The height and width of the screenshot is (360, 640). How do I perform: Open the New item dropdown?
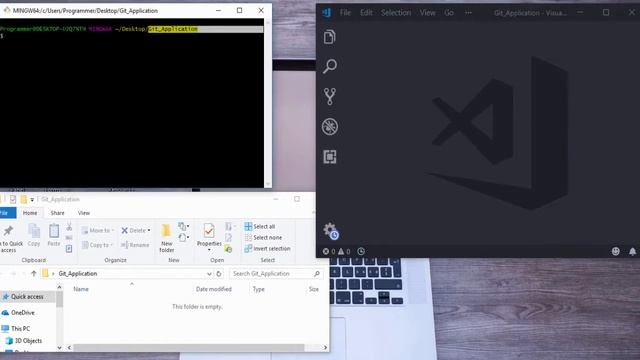click(x=183, y=226)
